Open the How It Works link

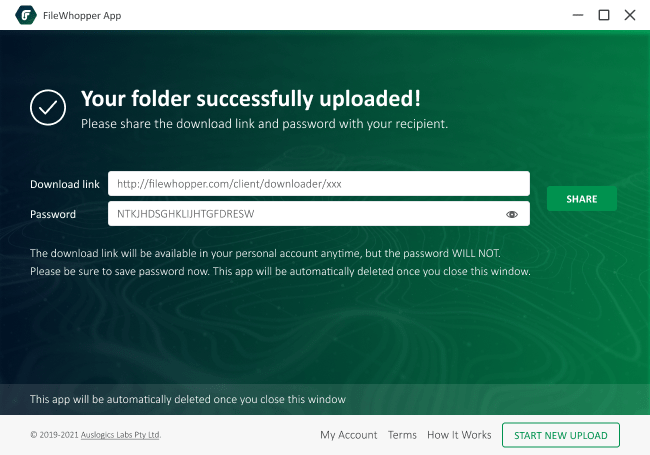click(x=459, y=435)
